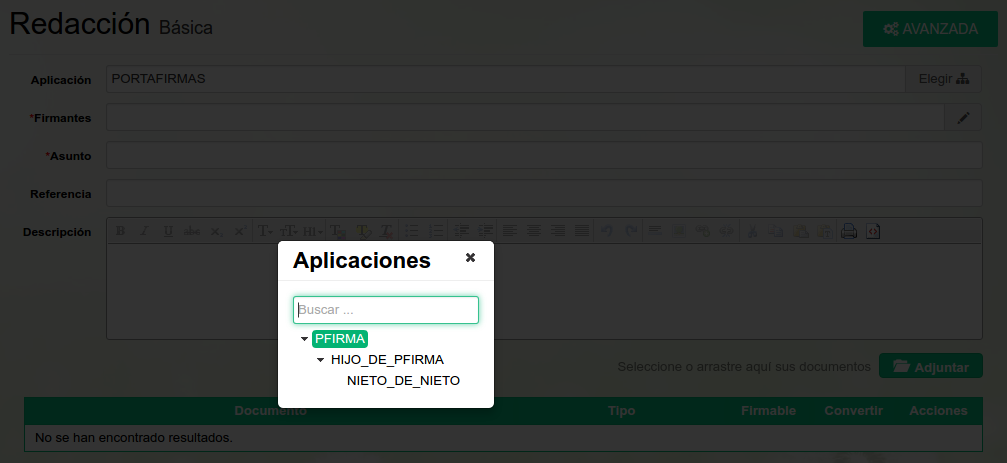1007x463 pixels.
Task: Click the Adjuntar documents button
Action: [931, 366]
